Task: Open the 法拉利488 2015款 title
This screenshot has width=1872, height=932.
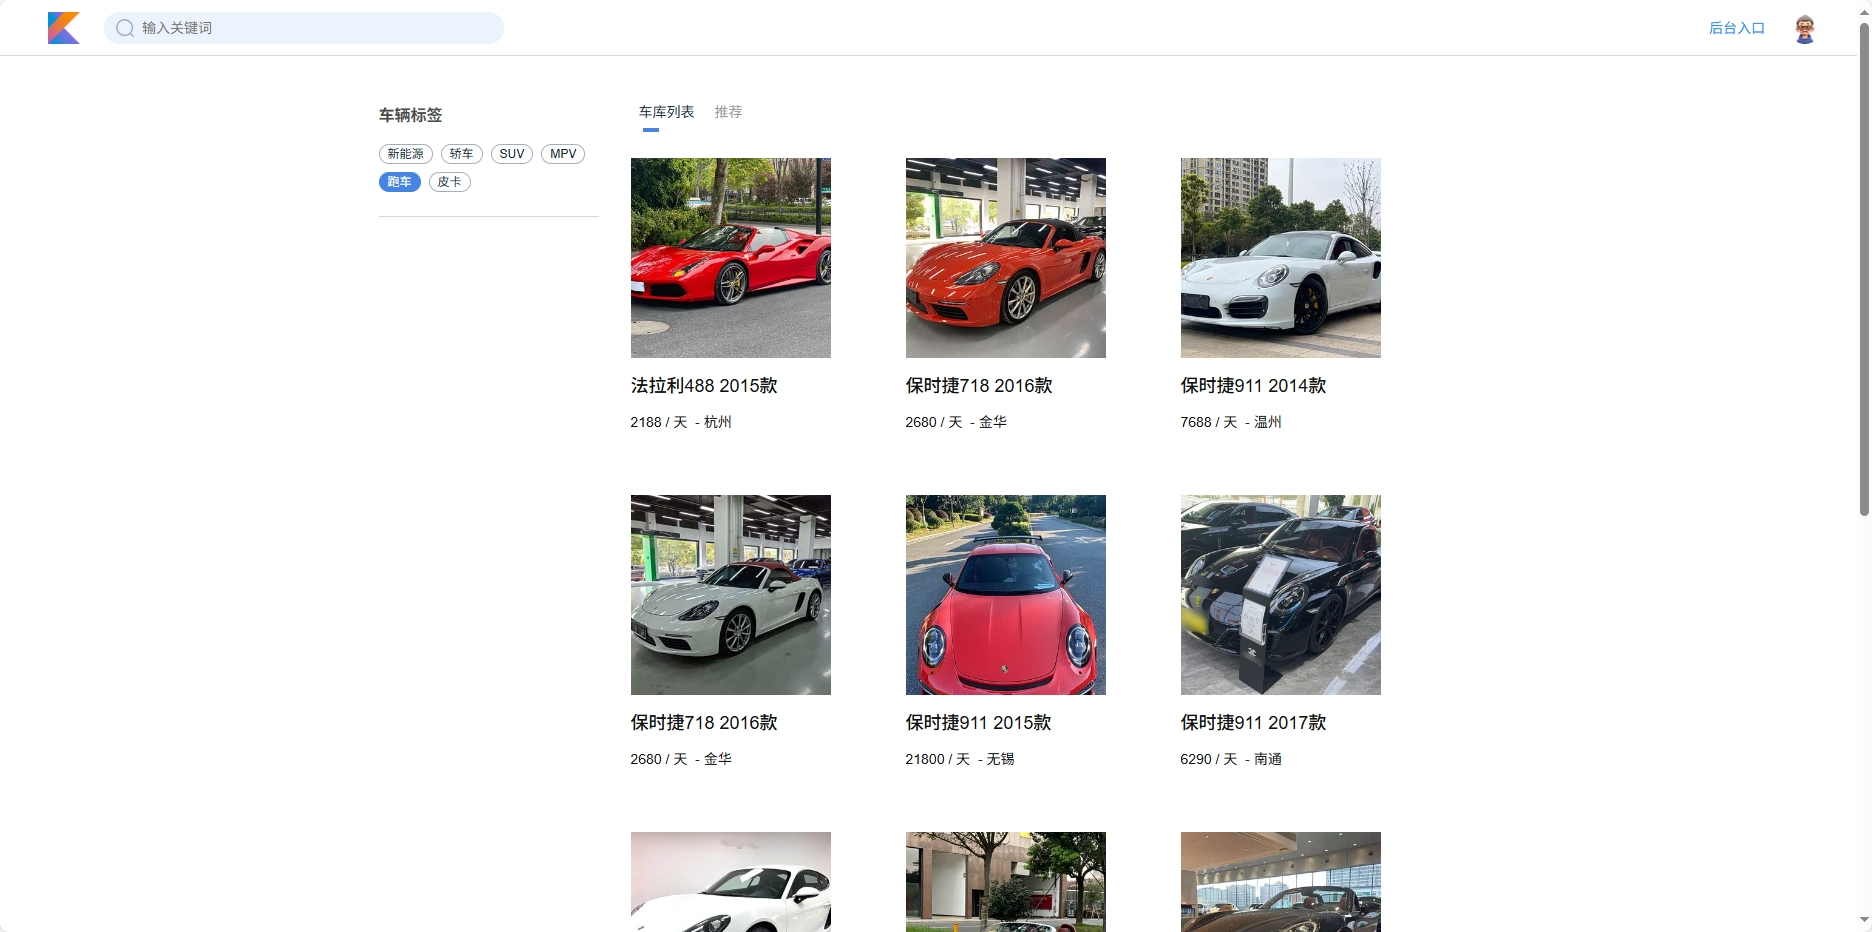Action: (704, 386)
